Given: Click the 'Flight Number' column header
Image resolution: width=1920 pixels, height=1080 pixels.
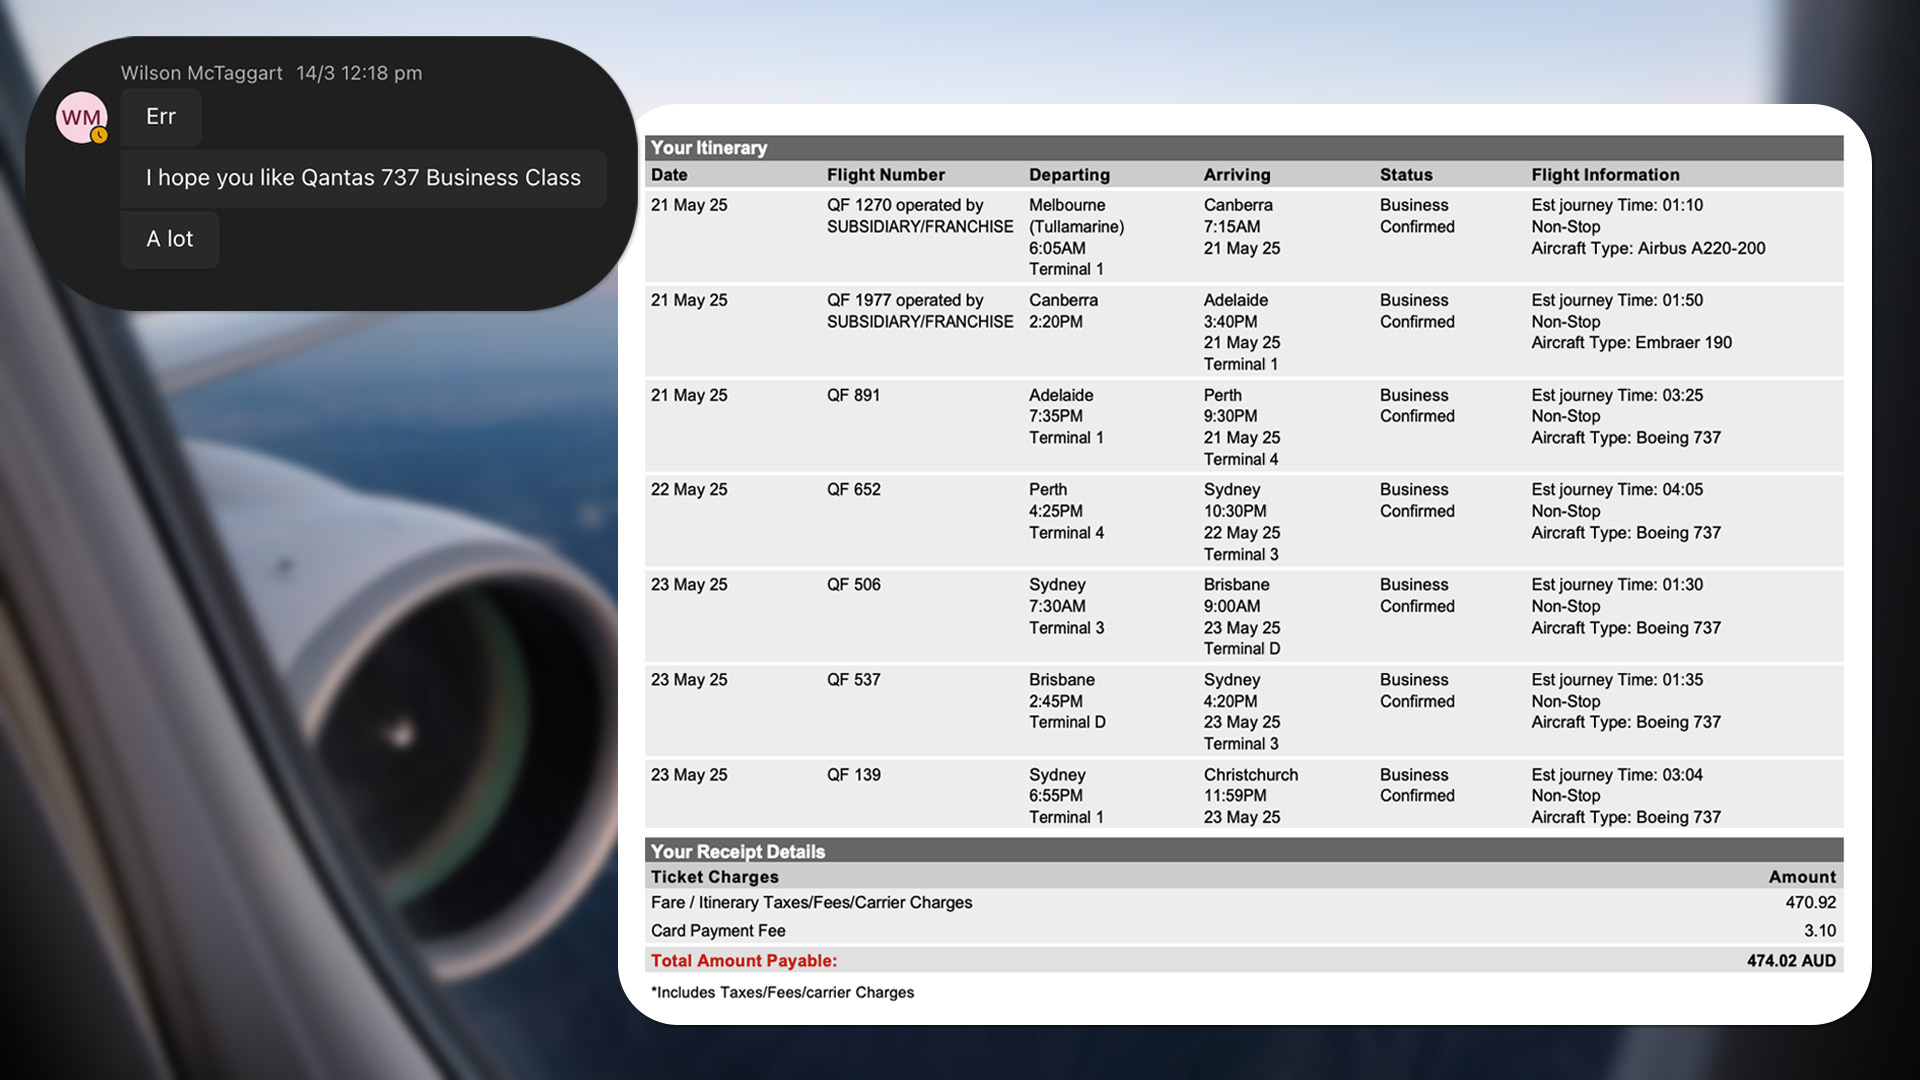Looking at the screenshot, I should click(885, 175).
